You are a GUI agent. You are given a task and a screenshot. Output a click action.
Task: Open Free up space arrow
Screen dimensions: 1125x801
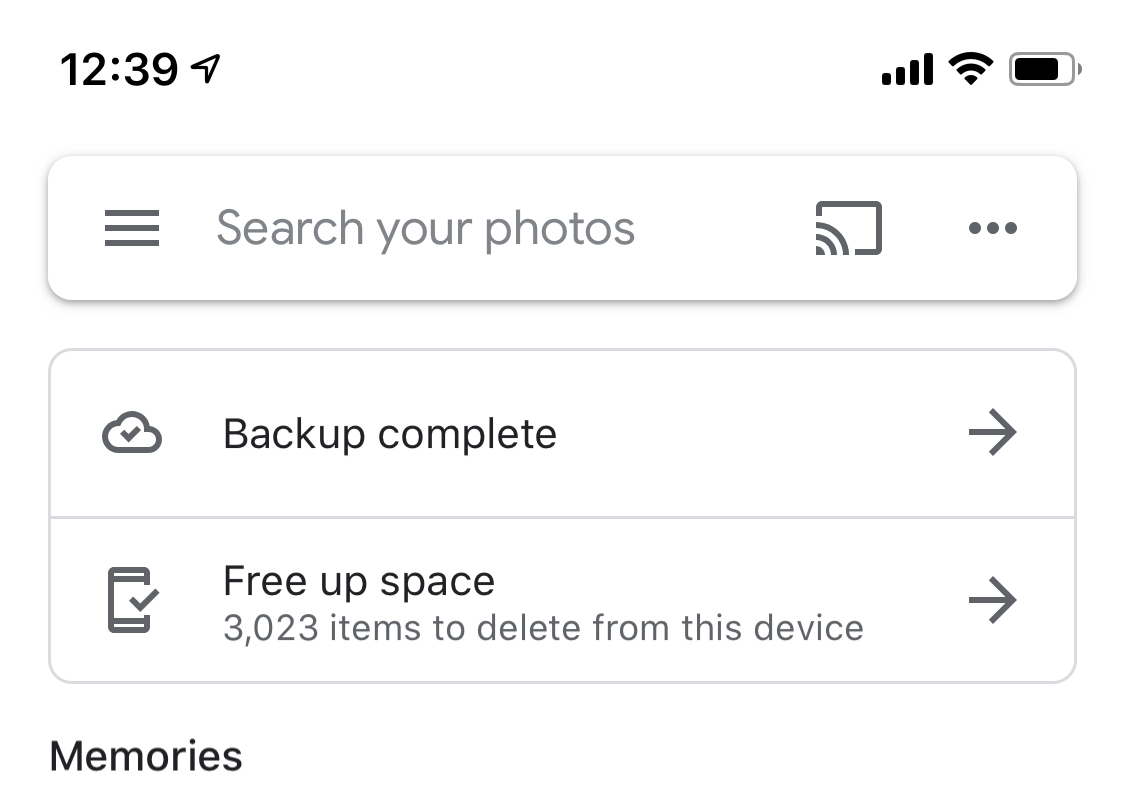(x=992, y=599)
